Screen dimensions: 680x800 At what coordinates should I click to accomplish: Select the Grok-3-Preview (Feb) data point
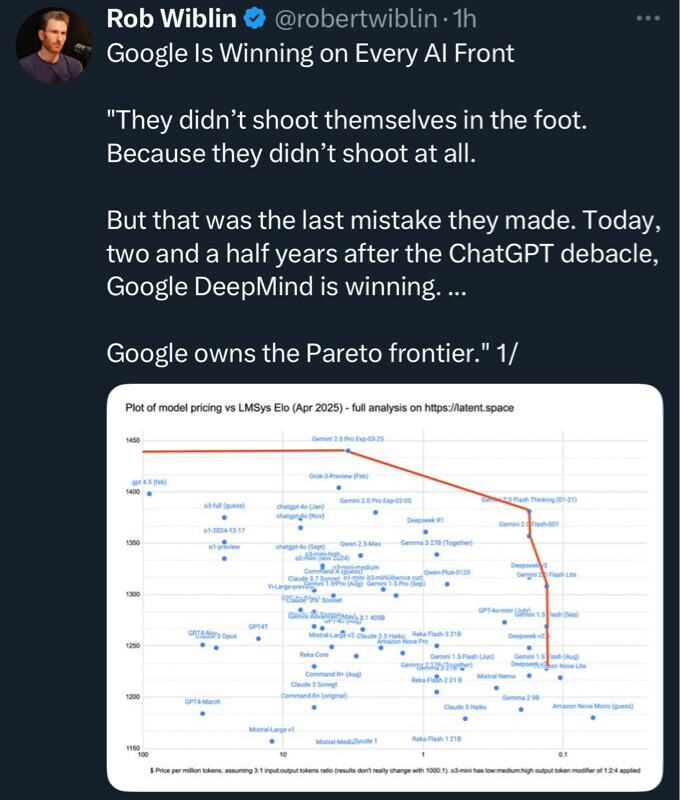coord(339,487)
